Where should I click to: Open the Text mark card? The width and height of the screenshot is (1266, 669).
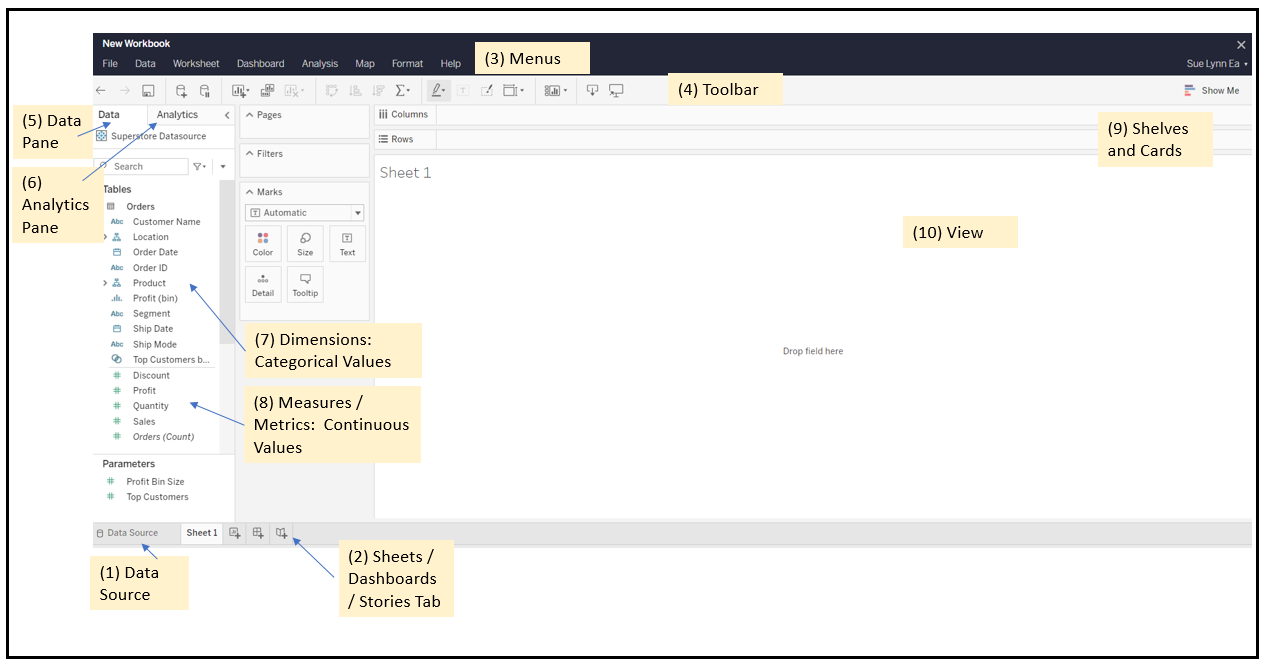347,244
